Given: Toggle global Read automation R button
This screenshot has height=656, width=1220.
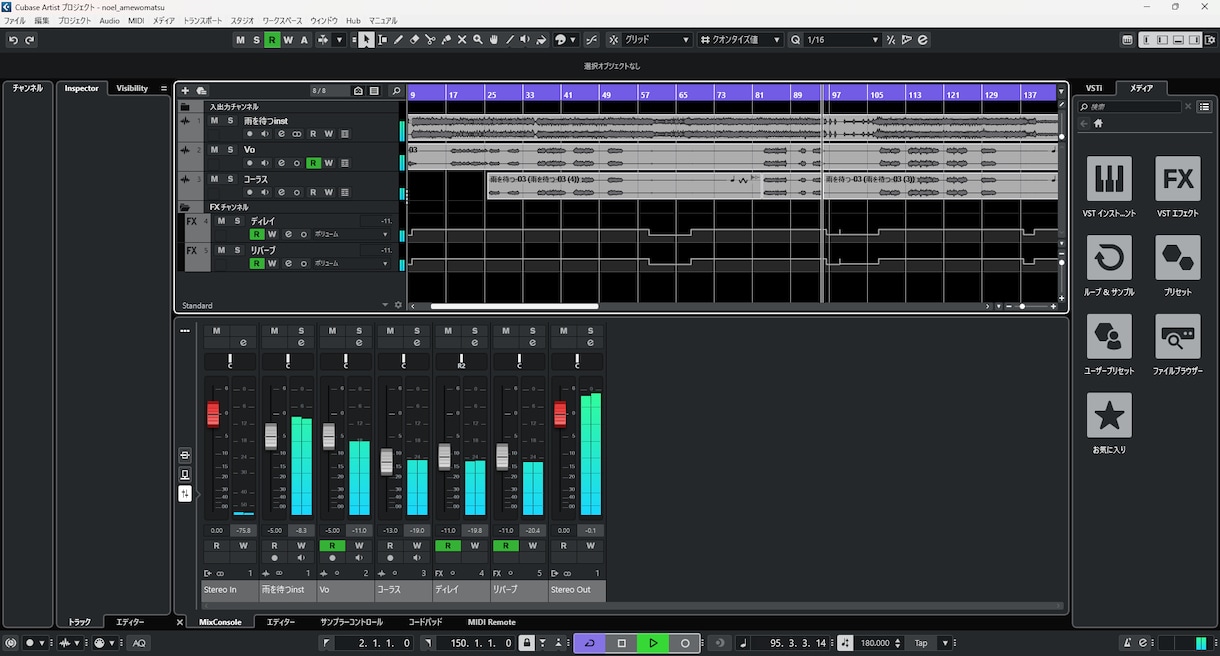Looking at the screenshot, I should (x=272, y=40).
